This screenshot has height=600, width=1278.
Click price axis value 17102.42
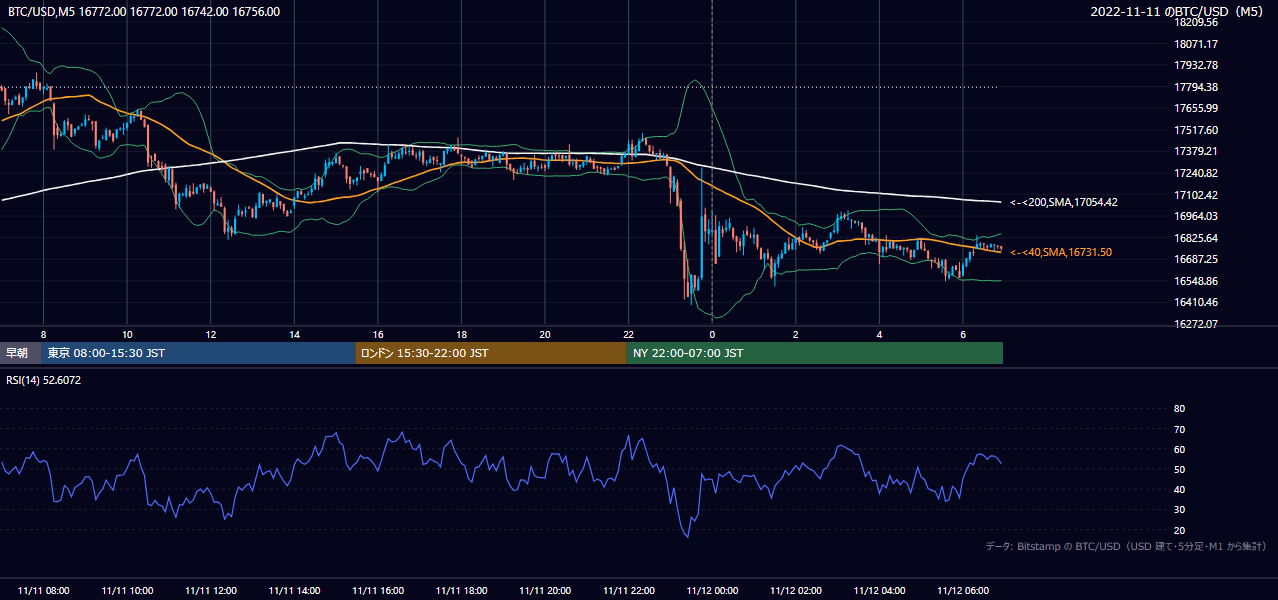click(1196, 195)
